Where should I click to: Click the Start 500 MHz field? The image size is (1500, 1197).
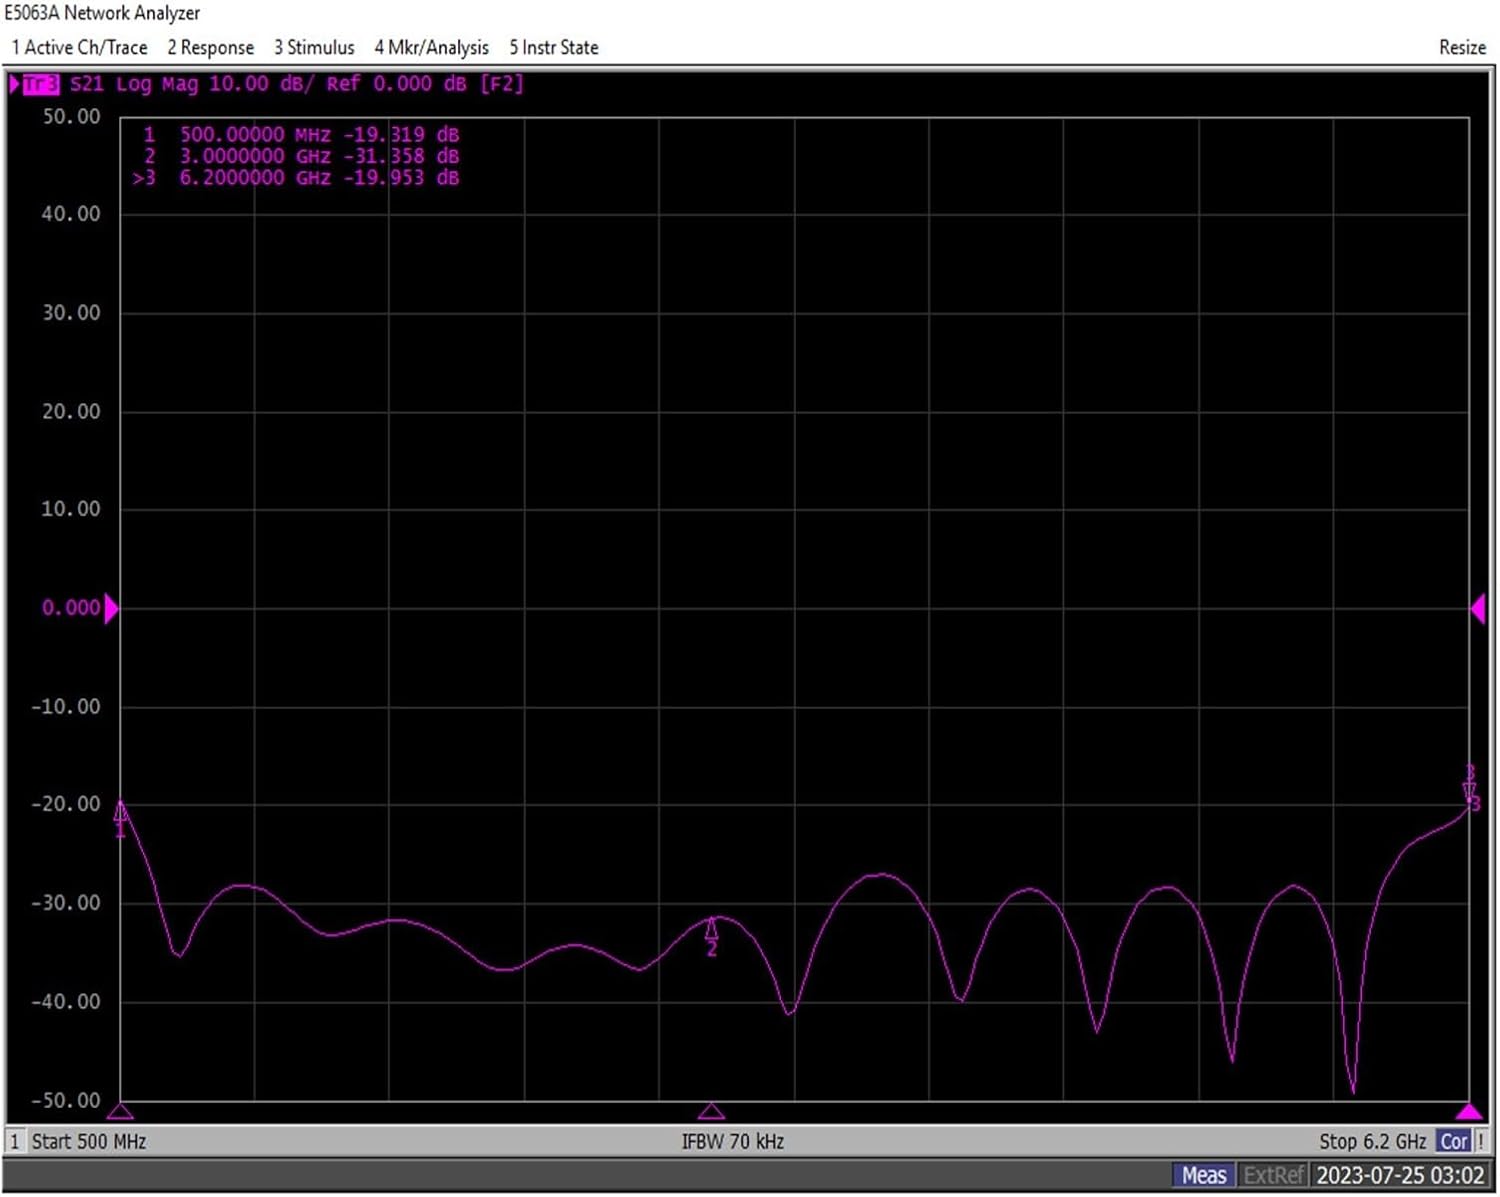click(88, 1141)
